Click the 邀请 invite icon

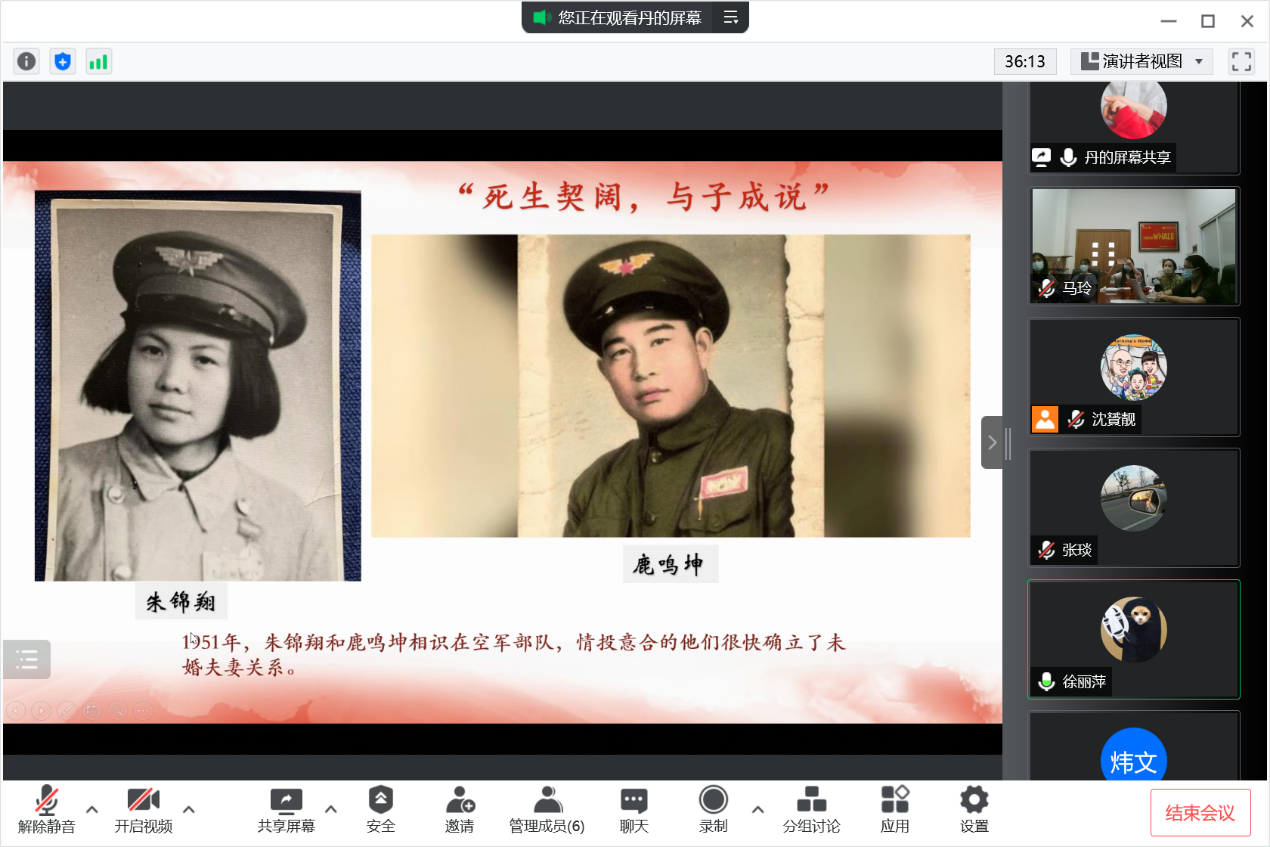click(x=460, y=809)
